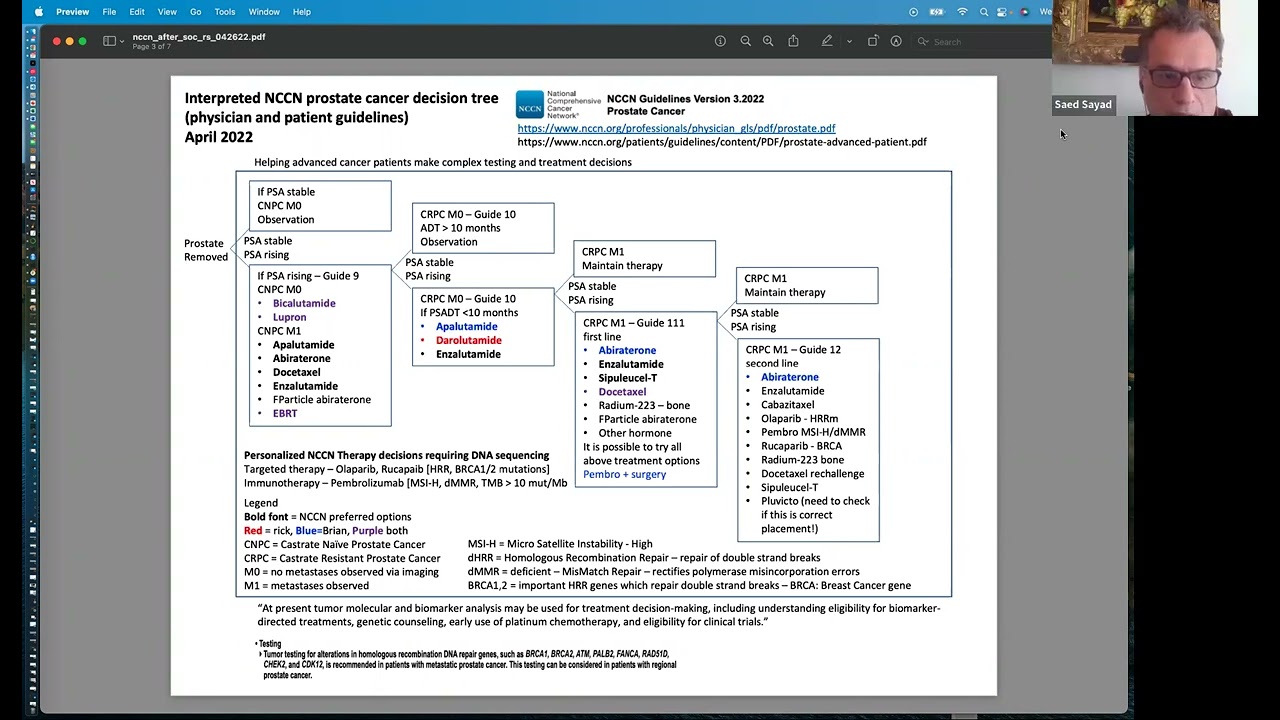Click 'Other hormone' list entry
This screenshot has height=720, width=1280.
coord(635,433)
